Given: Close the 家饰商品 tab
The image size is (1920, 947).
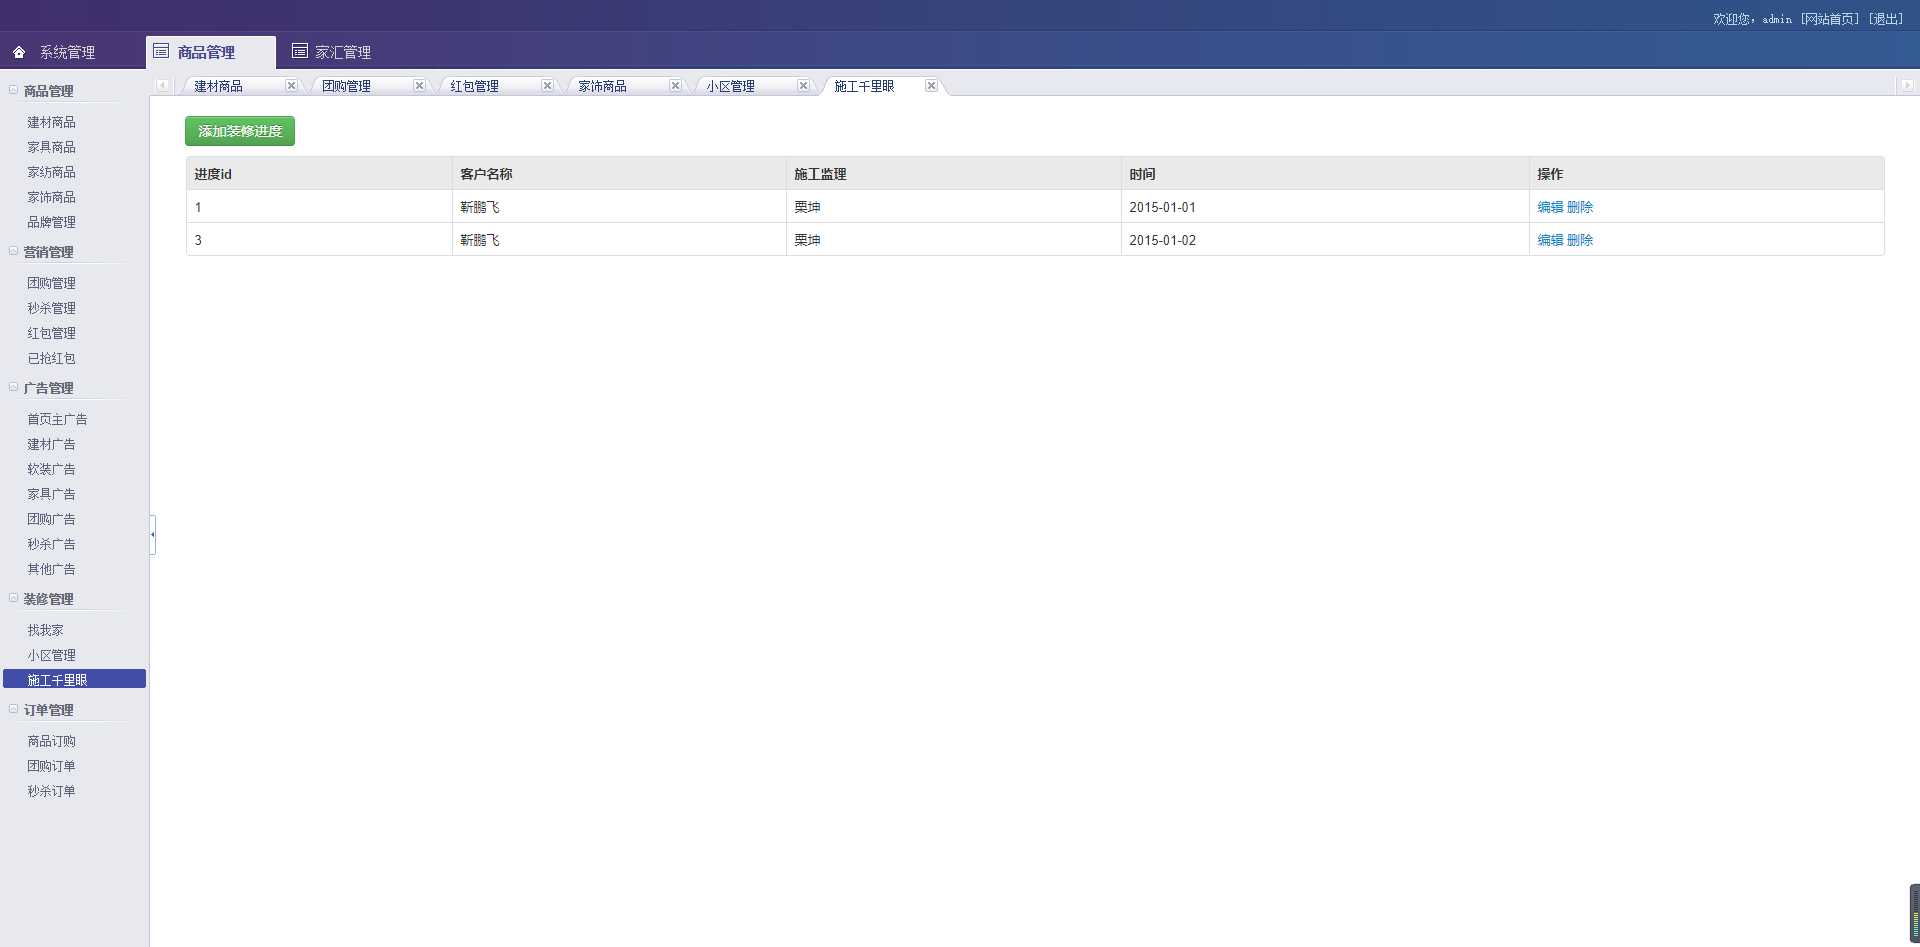Looking at the screenshot, I should pyautogui.click(x=675, y=86).
